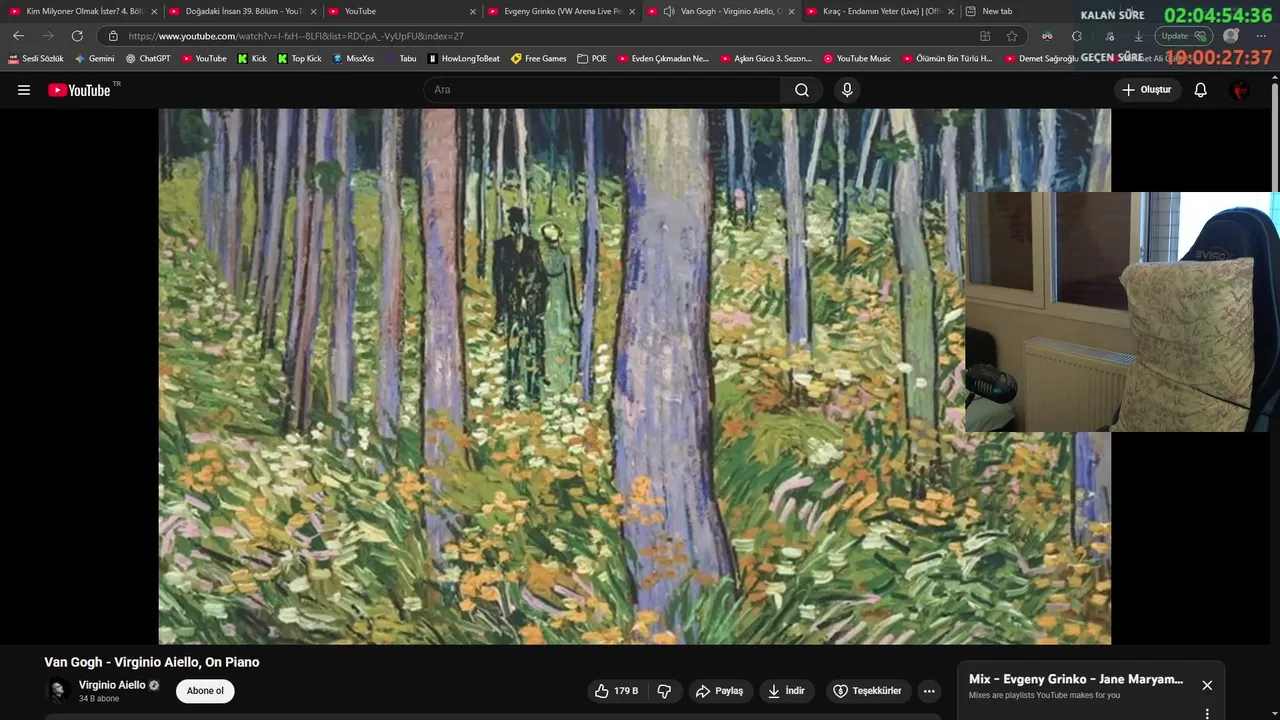Open YouTube Music bookmark
Image resolution: width=1280 pixels, height=720 pixels.
pos(857,59)
